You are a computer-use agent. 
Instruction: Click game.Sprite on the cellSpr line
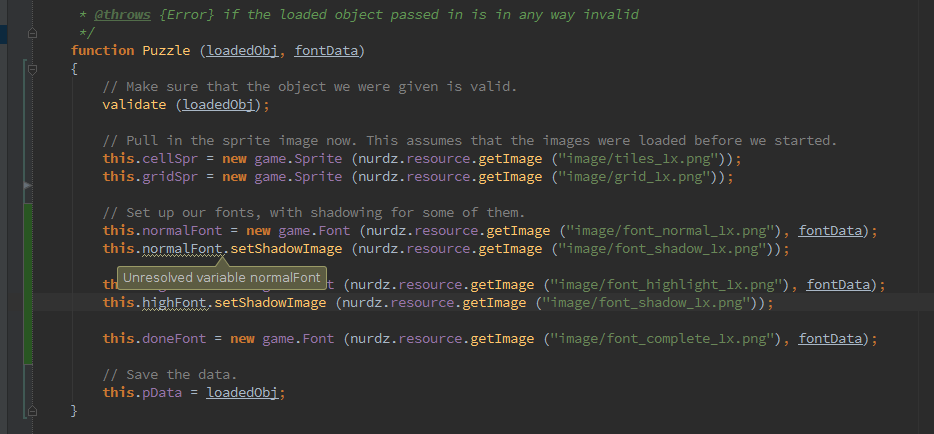point(298,159)
